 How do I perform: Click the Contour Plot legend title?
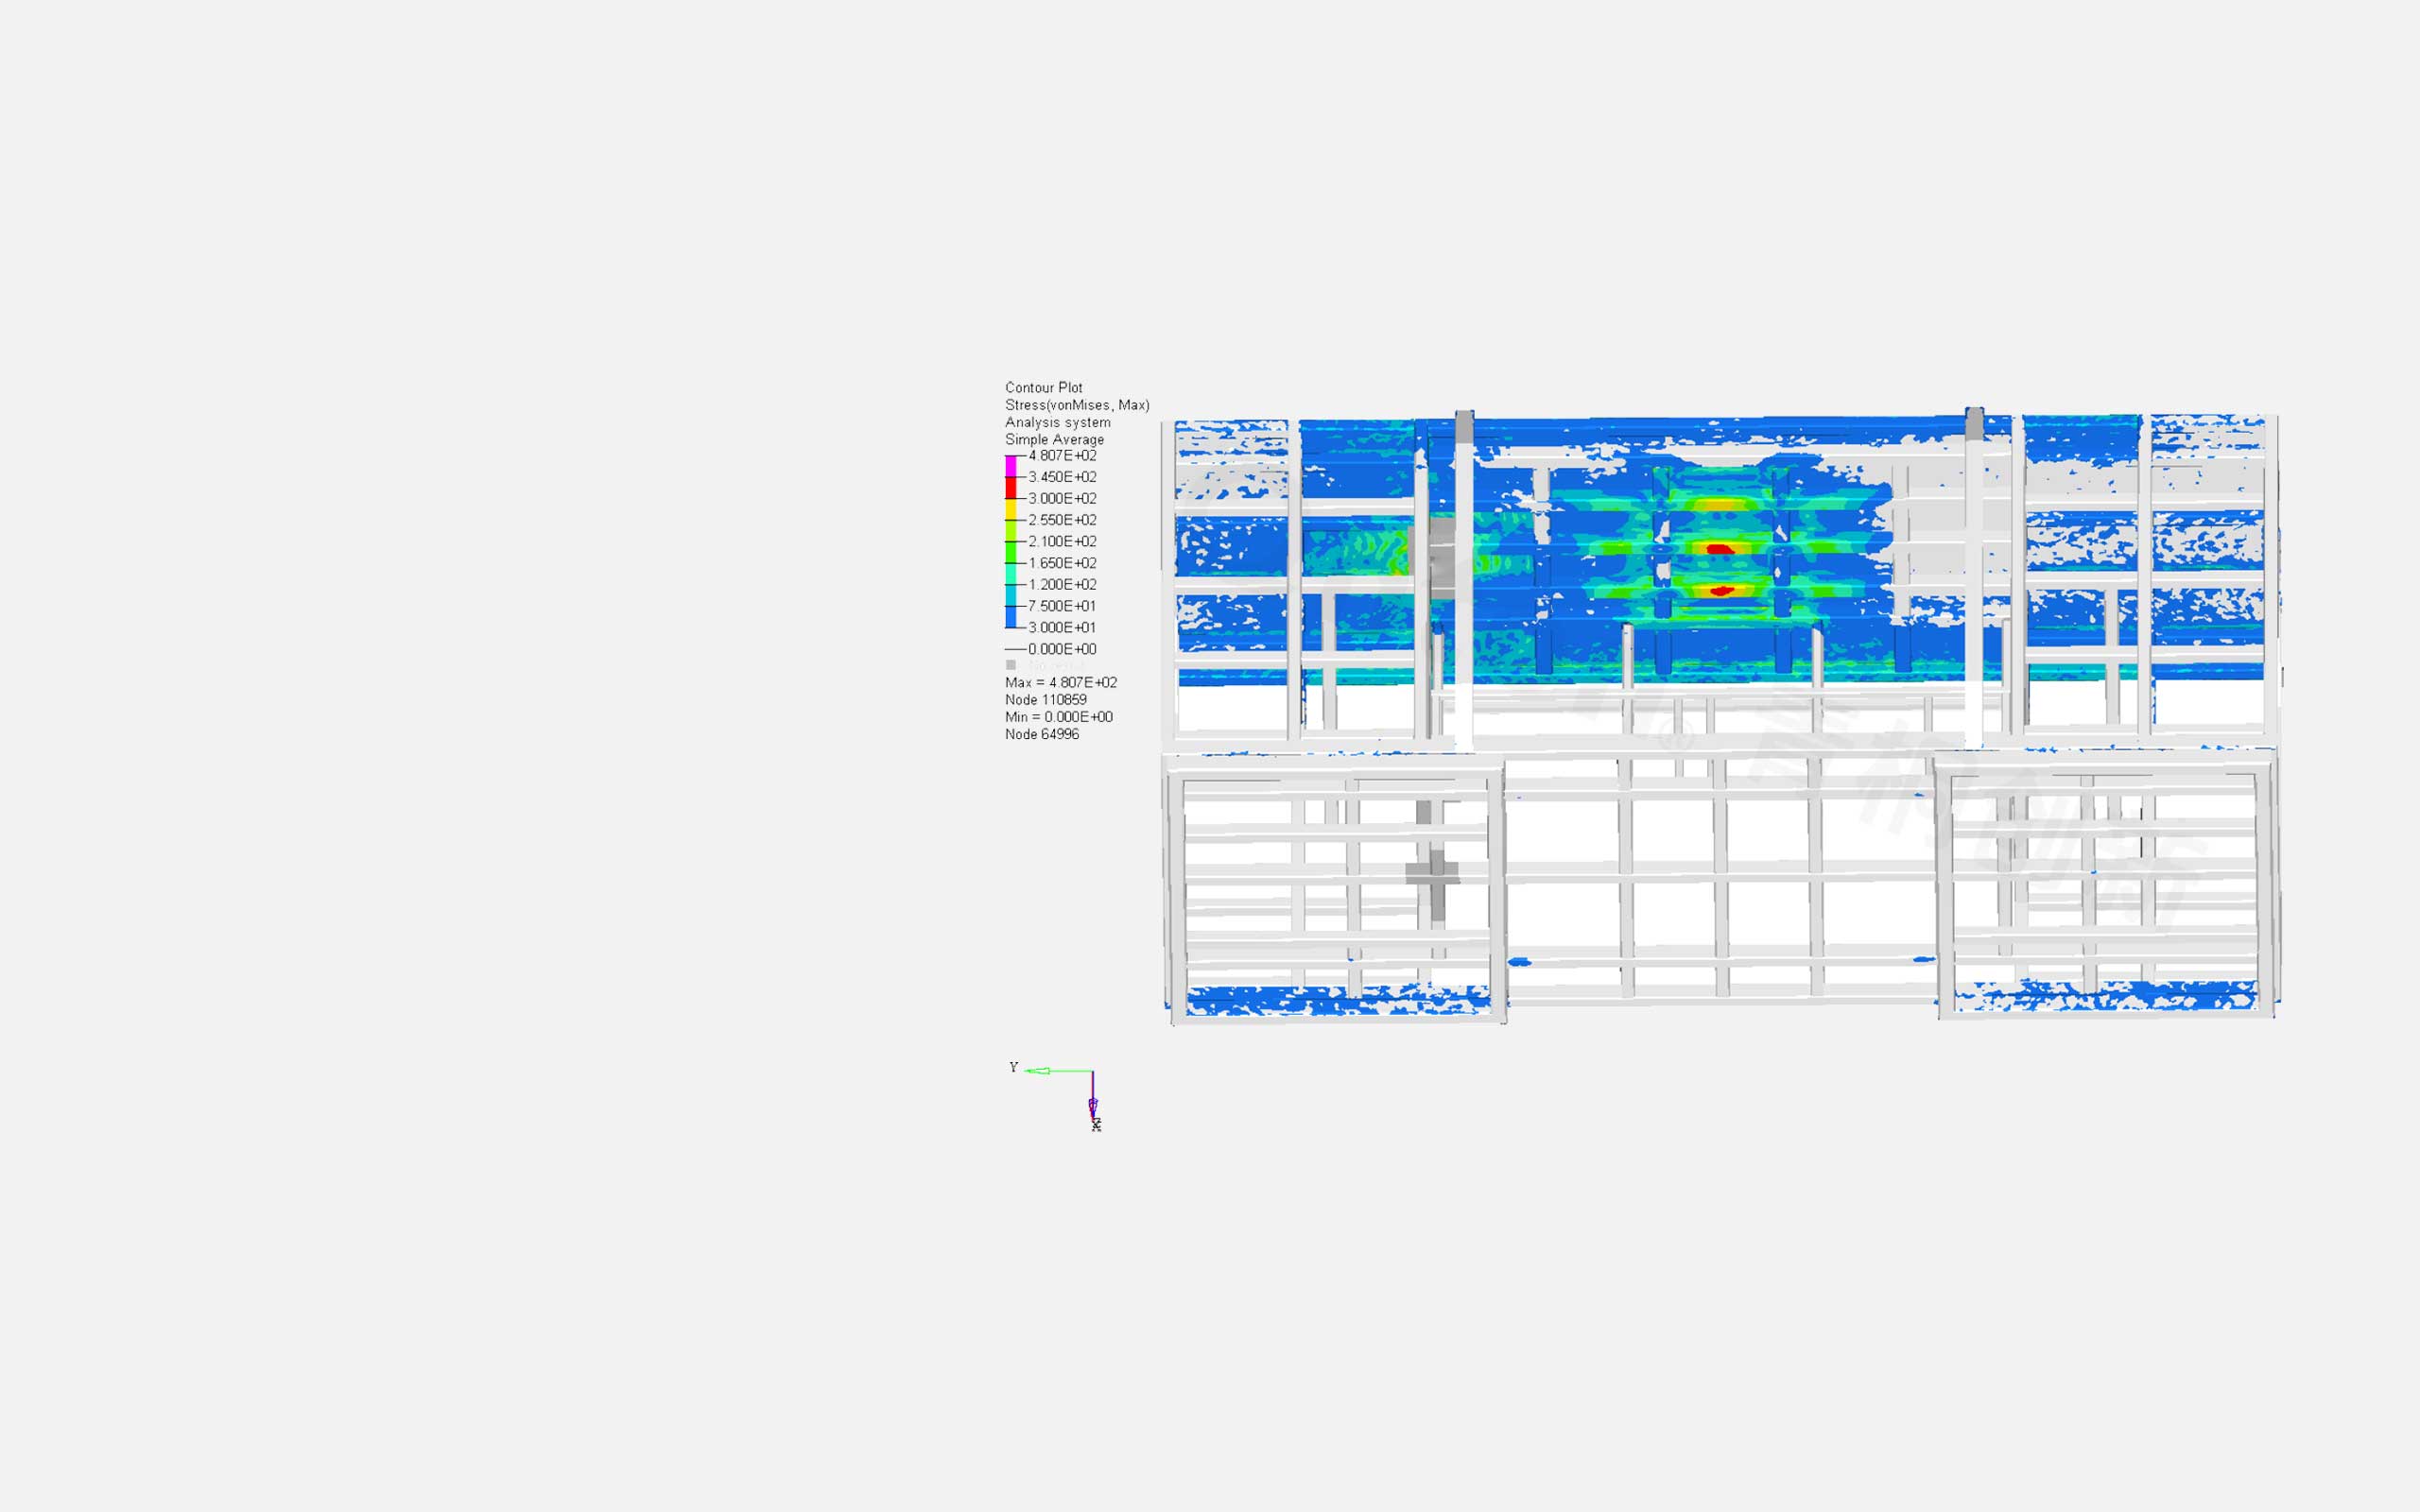[x=1043, y=387]
